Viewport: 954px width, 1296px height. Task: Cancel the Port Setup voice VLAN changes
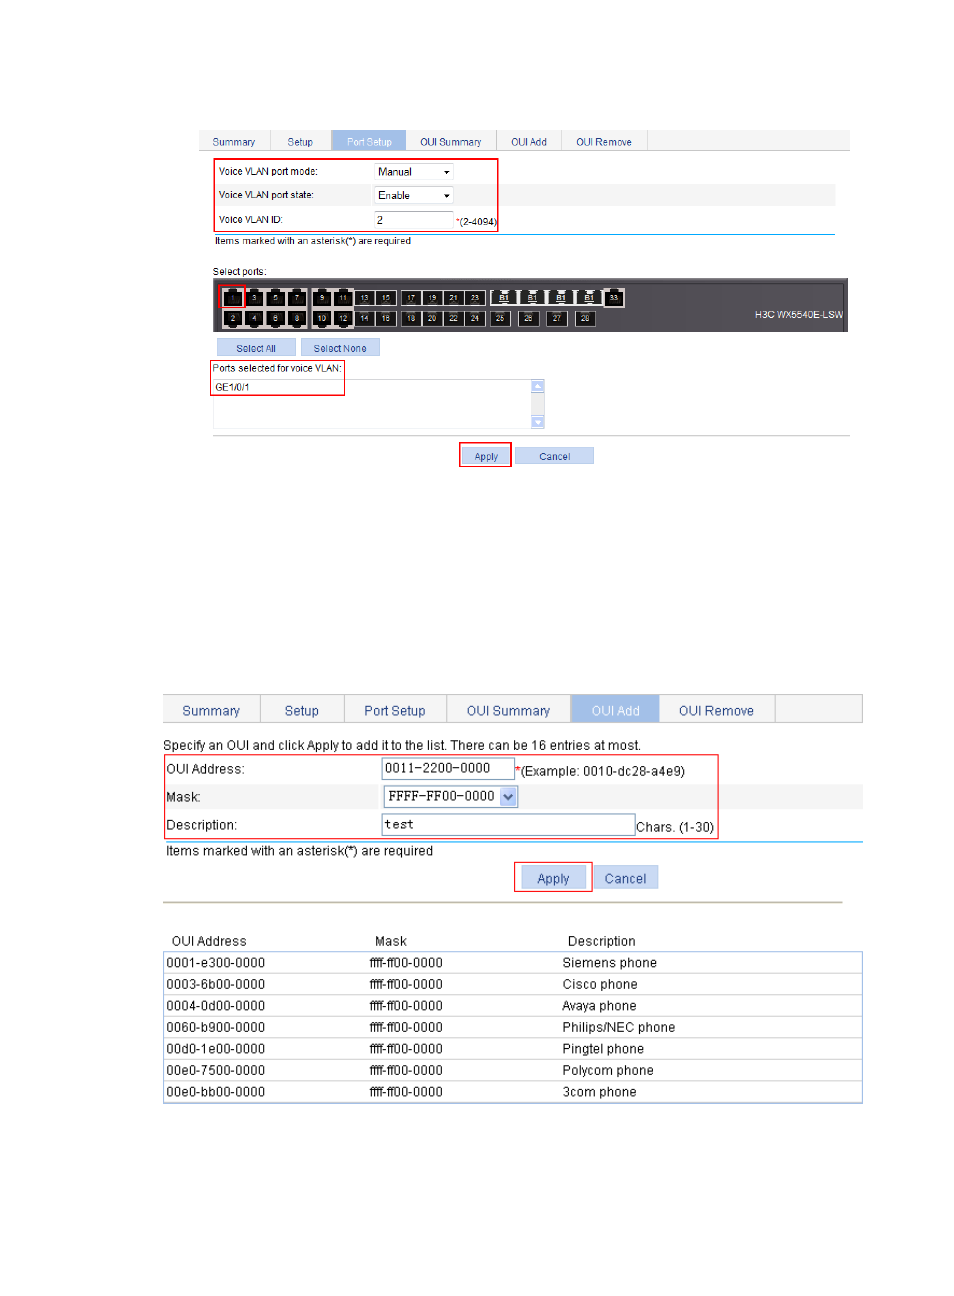coord(554,456)
